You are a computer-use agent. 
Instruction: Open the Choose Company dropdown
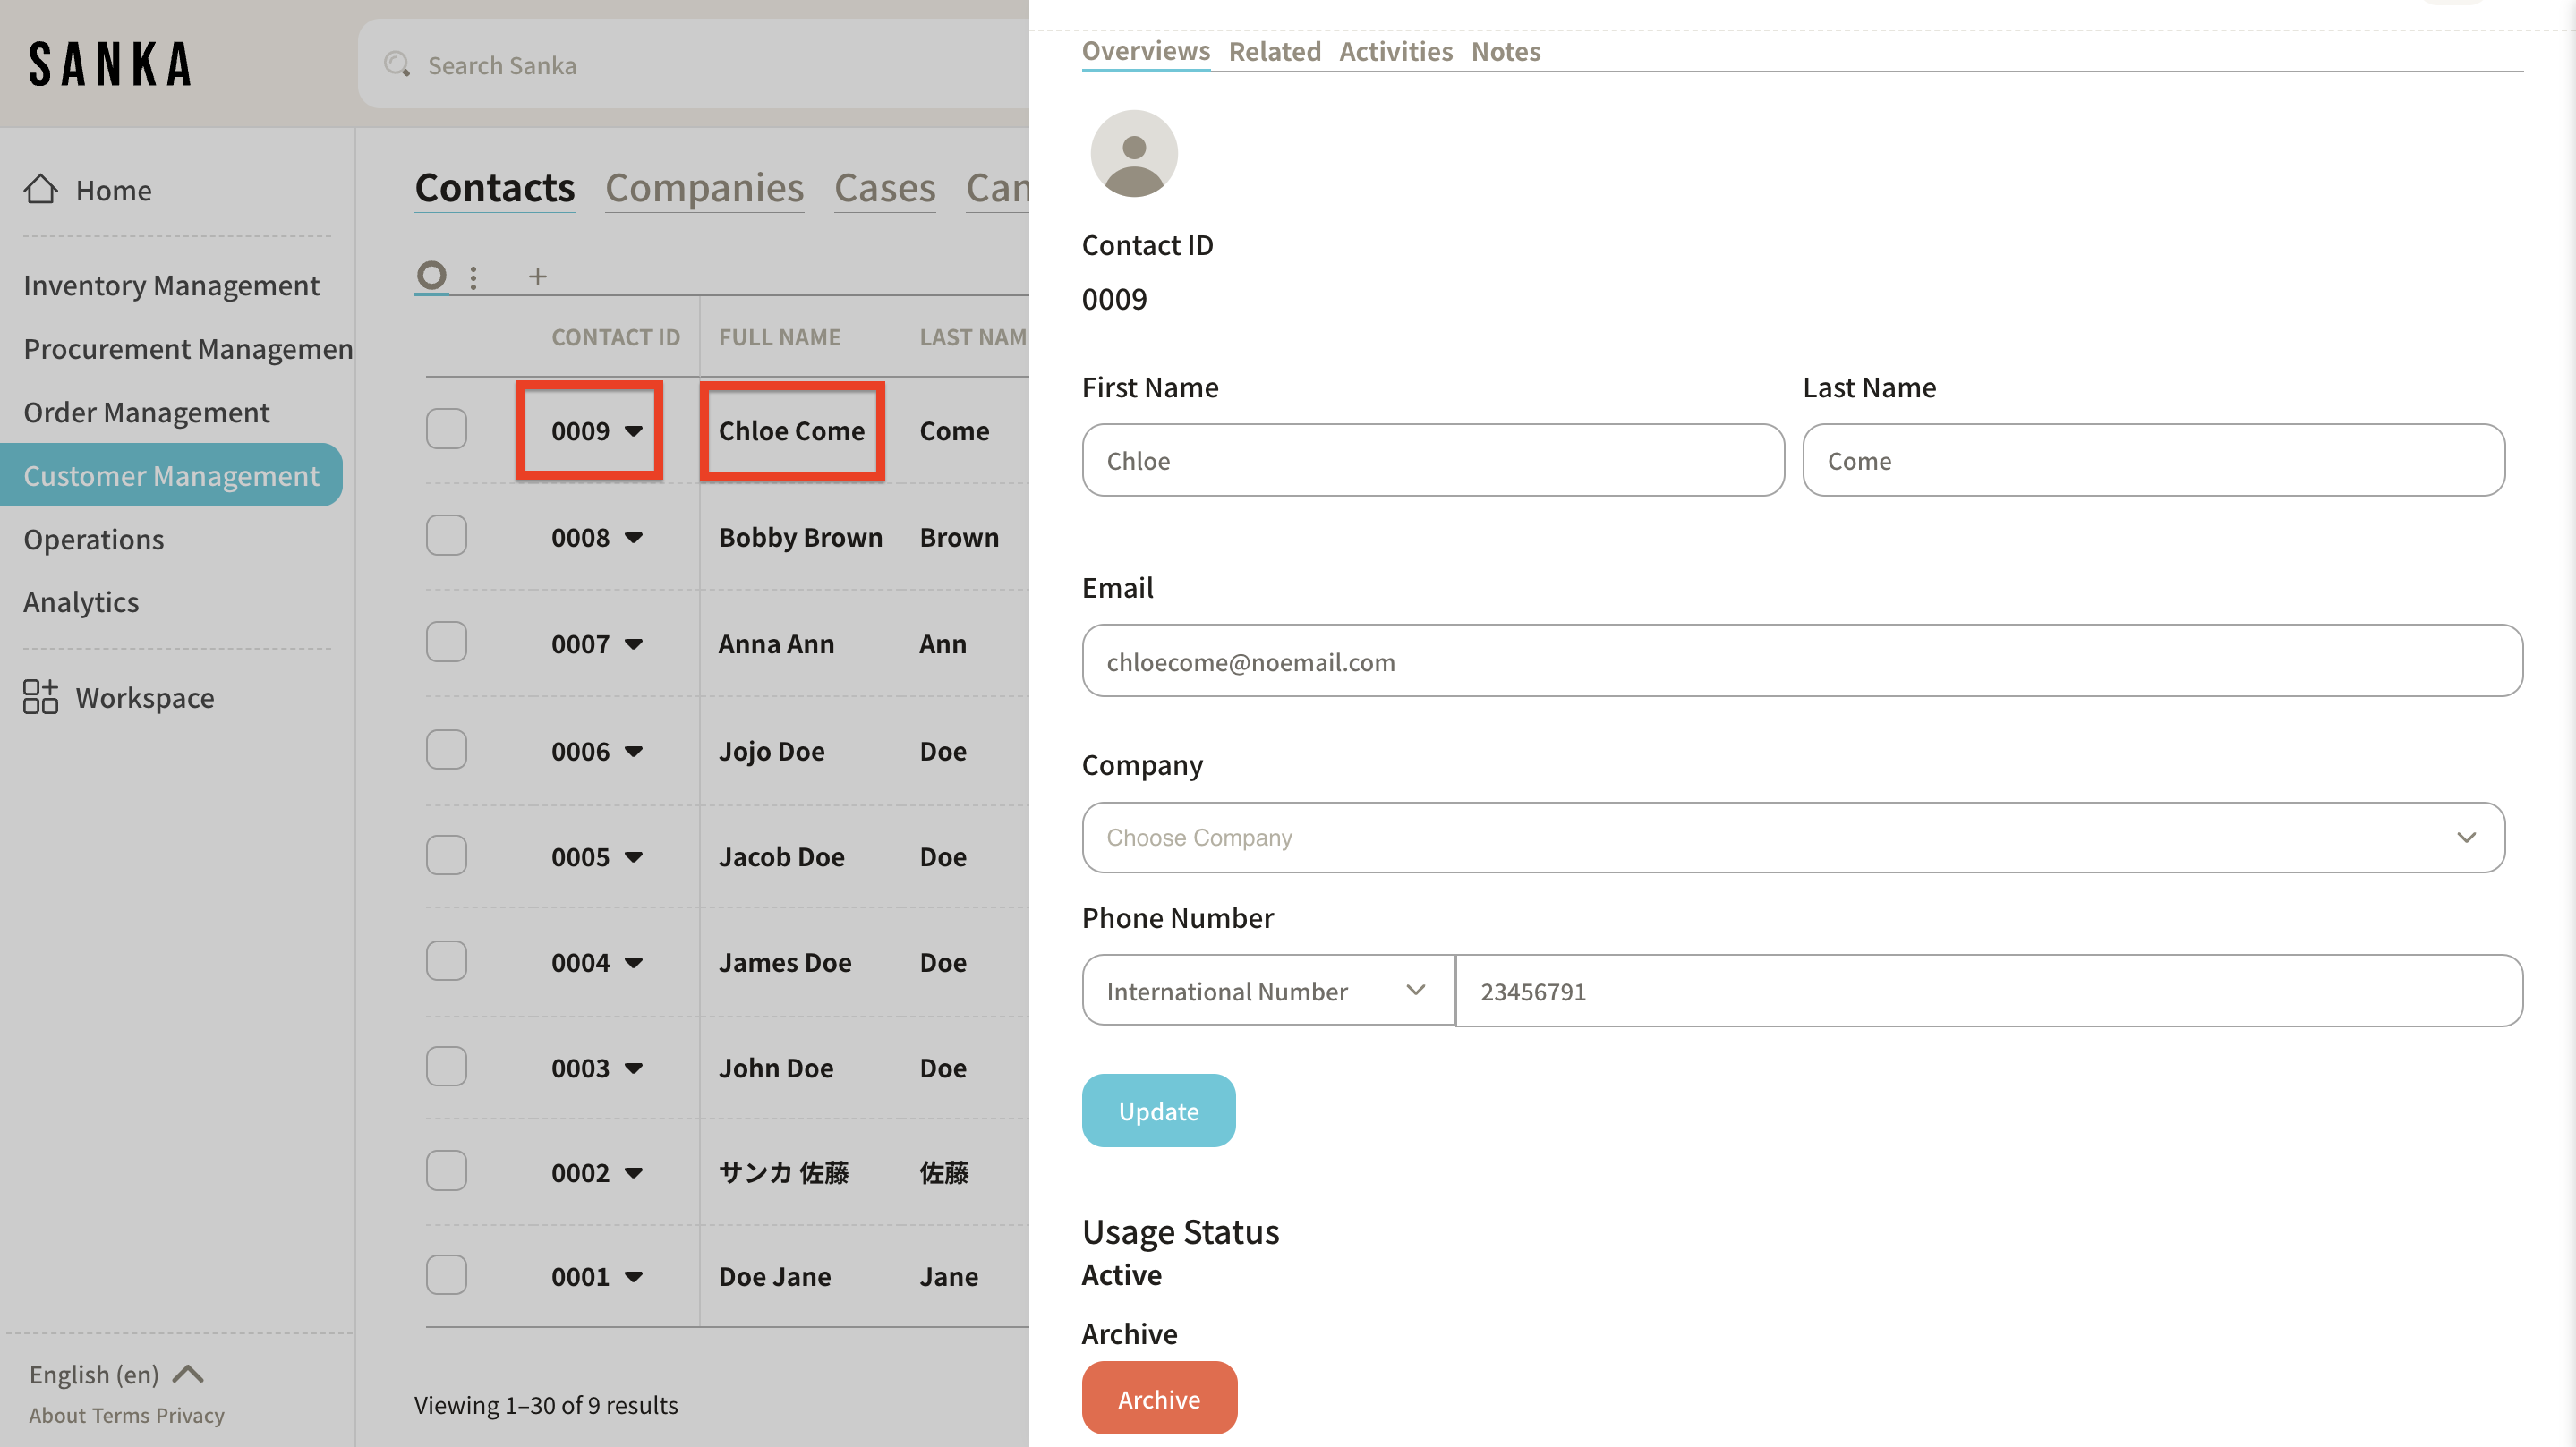point(1793,837)
